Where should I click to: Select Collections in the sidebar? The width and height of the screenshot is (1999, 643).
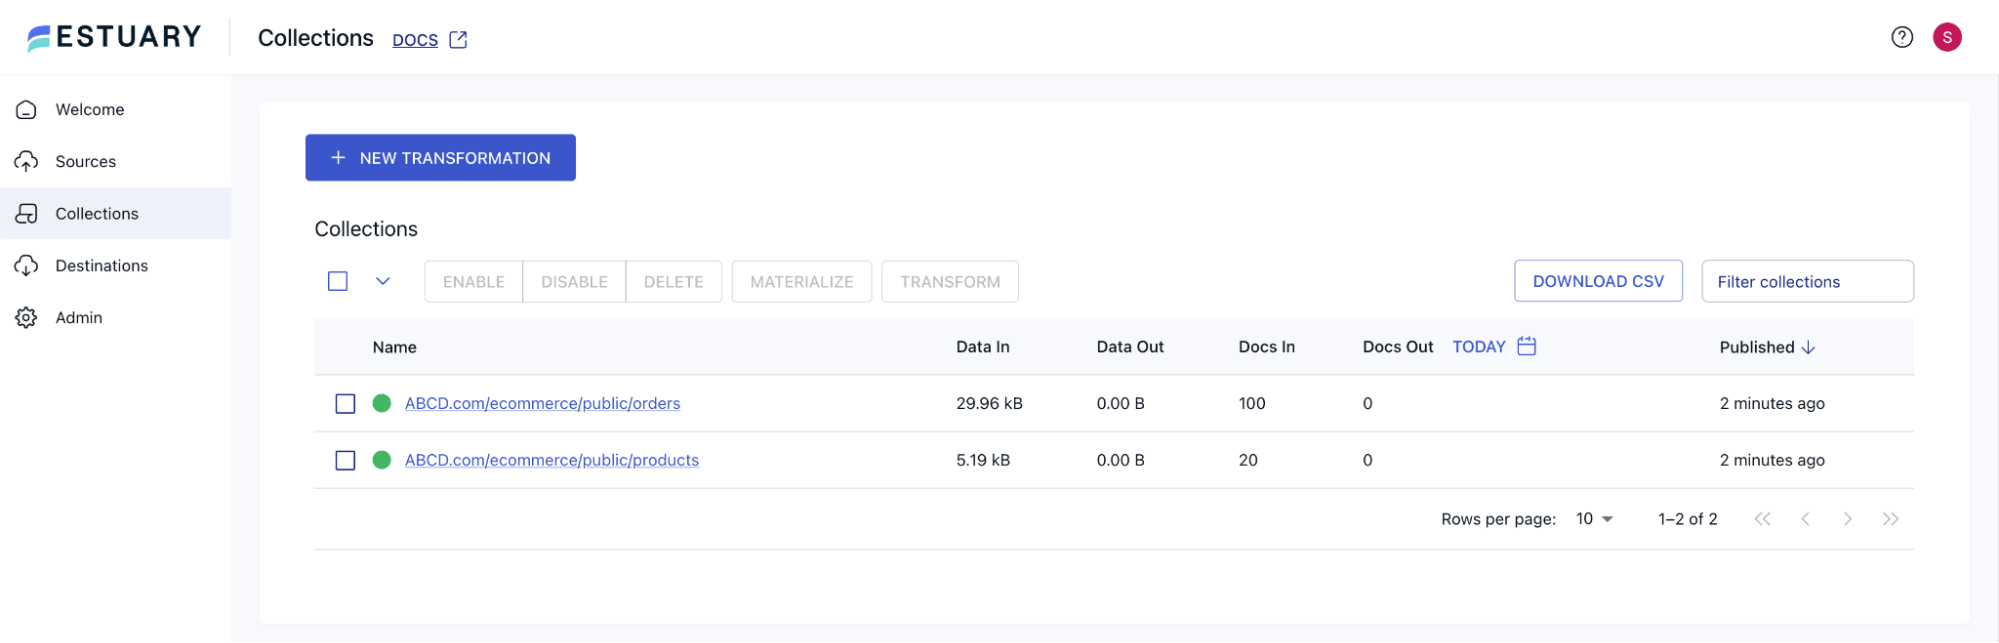point(116,213)
